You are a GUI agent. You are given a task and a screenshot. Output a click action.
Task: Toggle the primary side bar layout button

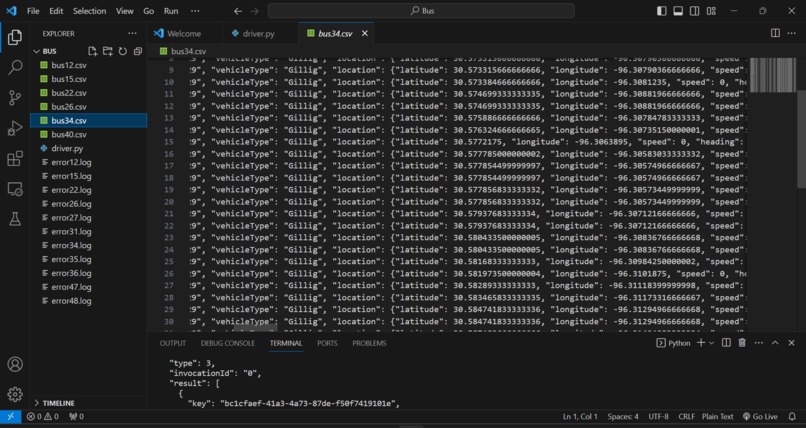pyautogui.click(x=662, y=11)
